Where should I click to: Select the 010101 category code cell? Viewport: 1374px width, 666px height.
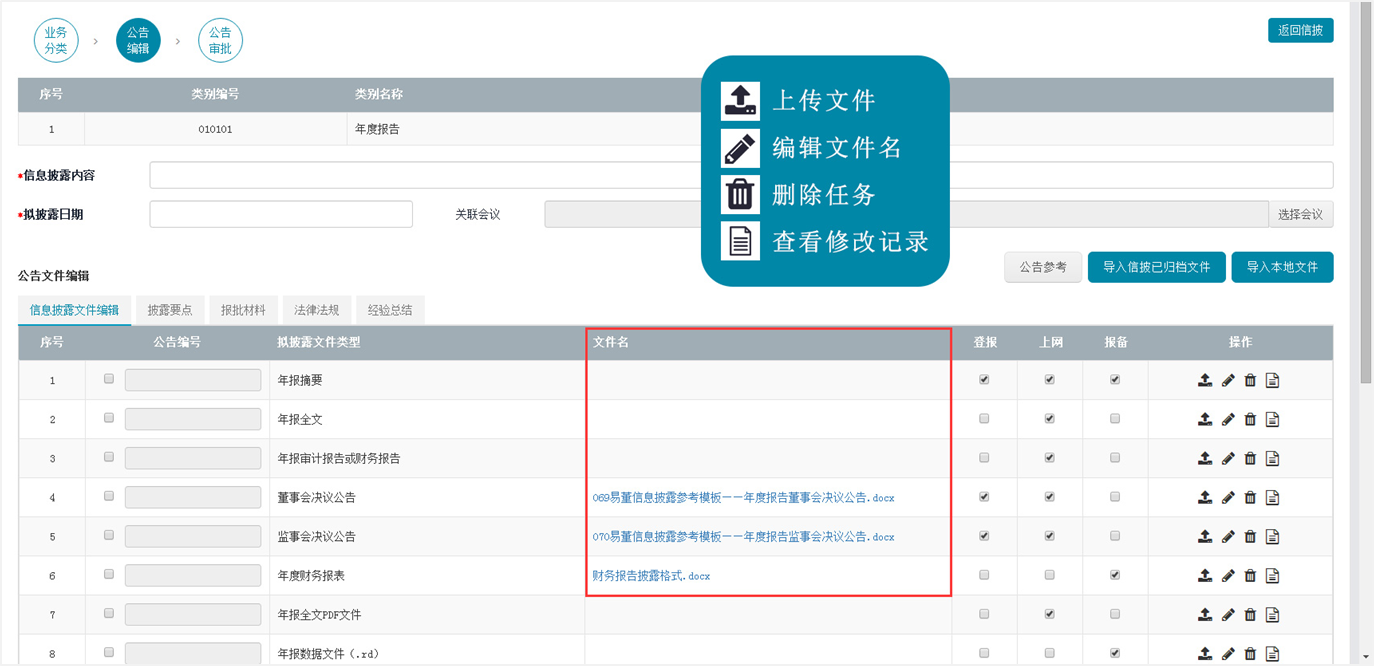[x=215, y=129]
